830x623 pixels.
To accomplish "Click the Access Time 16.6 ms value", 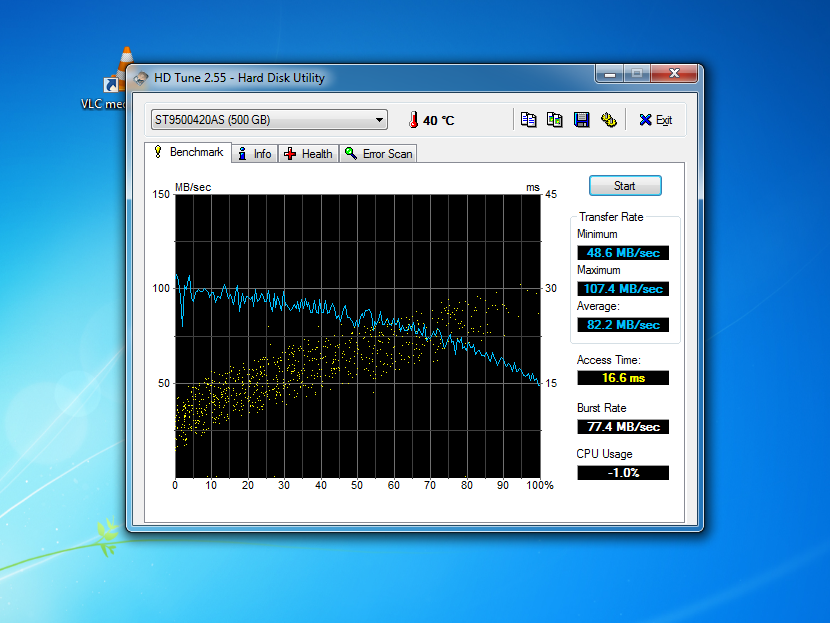I will click(623, 378).
